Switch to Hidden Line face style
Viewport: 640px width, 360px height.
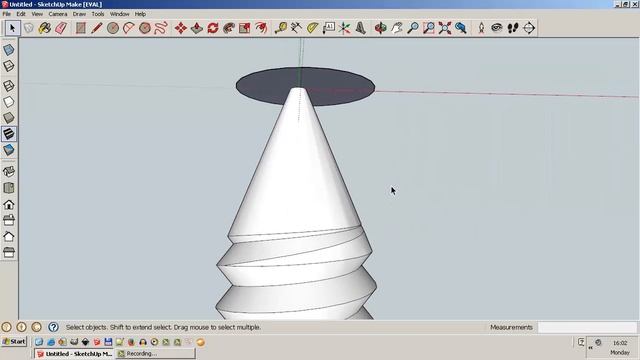pos(9,102)
